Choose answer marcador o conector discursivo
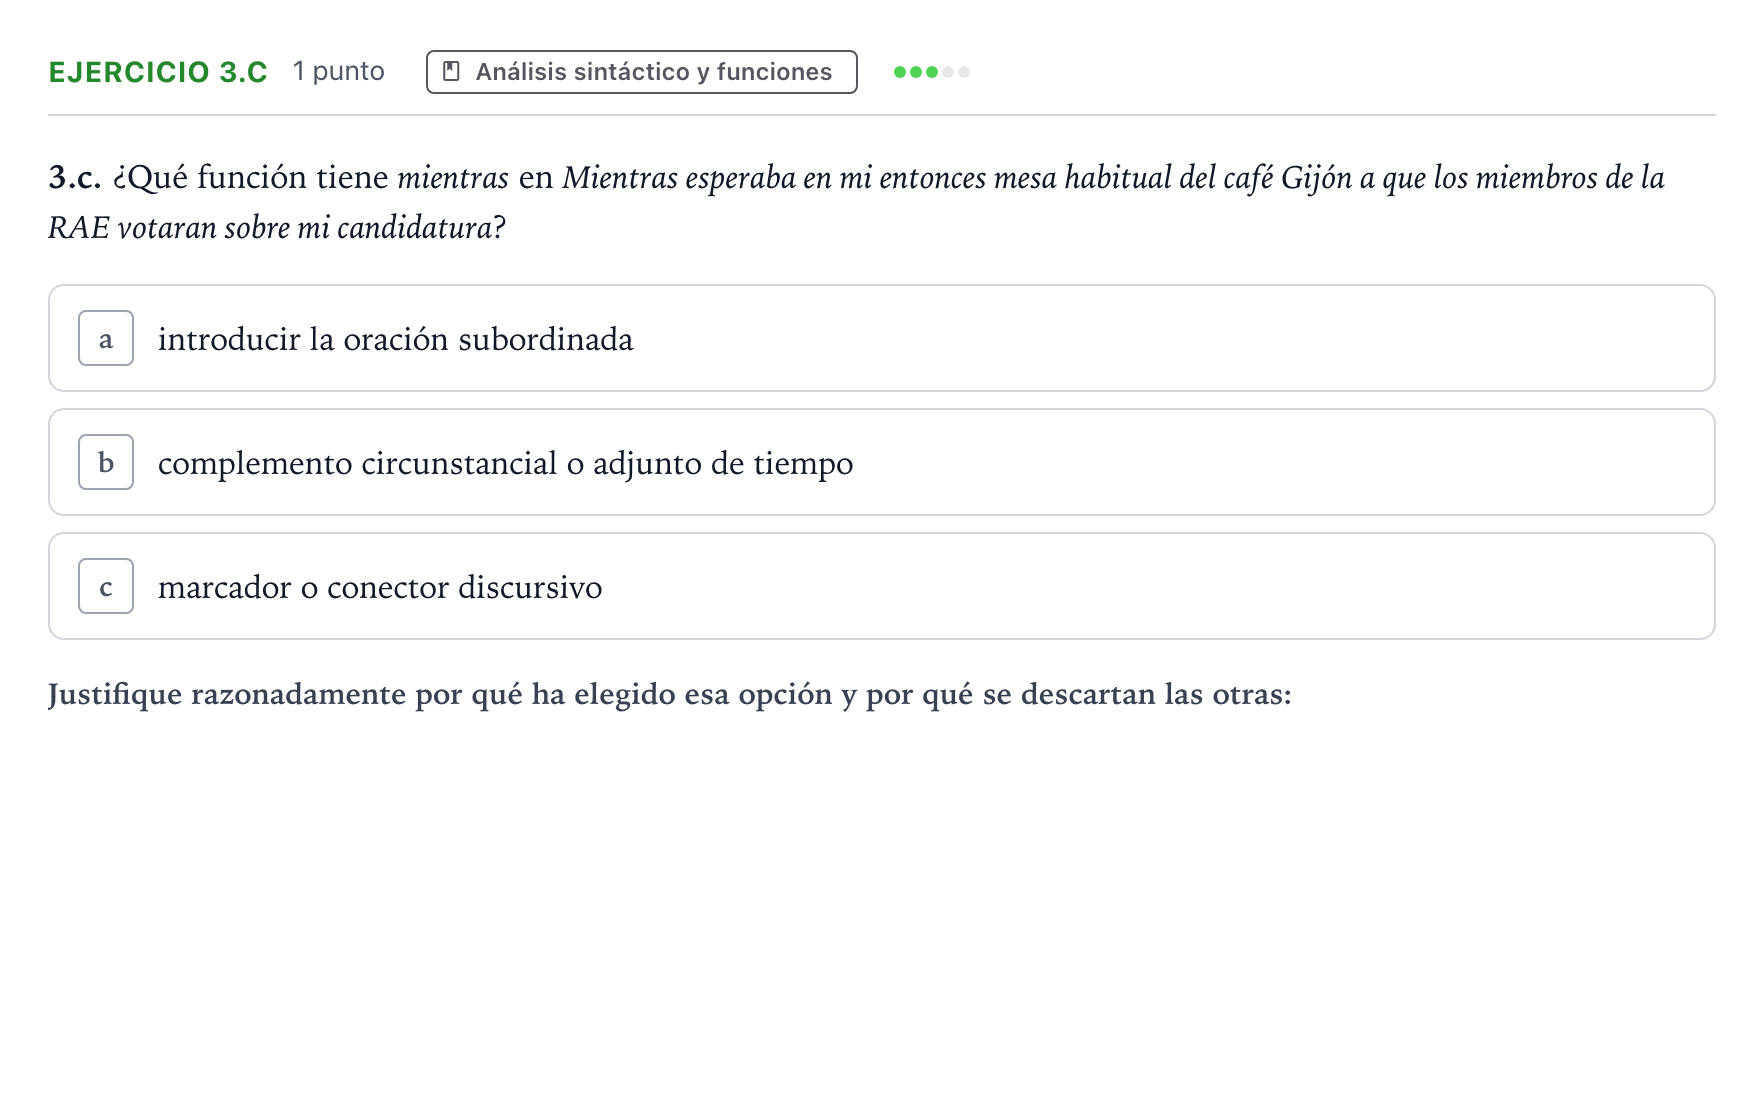 coord(881,586)
